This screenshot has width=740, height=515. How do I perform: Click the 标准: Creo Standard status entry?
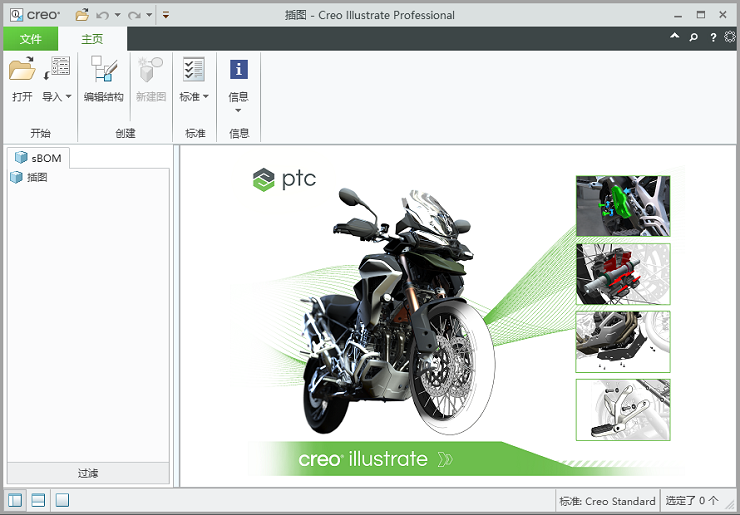pyautogui.click(x=607, y=501)
